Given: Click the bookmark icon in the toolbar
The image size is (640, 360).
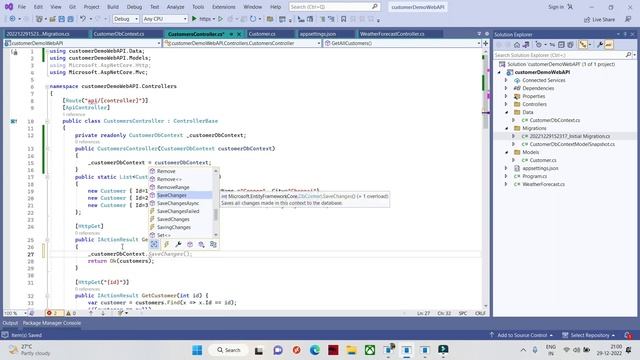Looking at the screenshot, I should [x=343, y=19].
